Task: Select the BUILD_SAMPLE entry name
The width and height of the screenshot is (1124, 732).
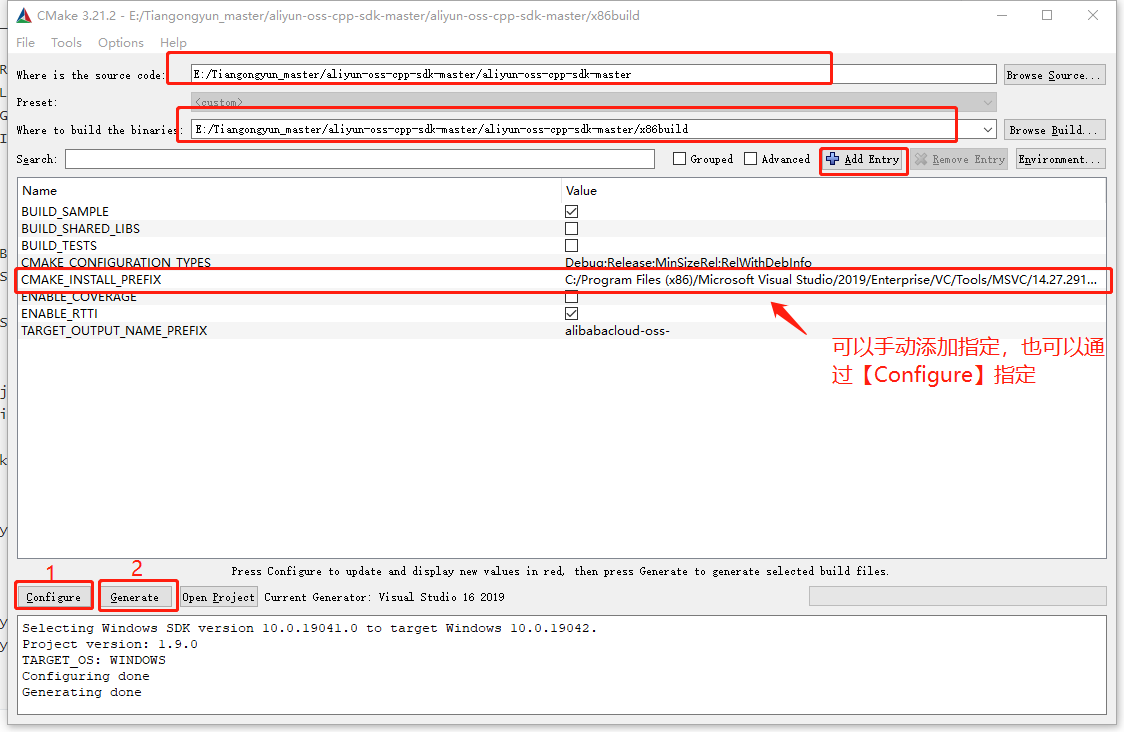Action: [x=65, y=211]
